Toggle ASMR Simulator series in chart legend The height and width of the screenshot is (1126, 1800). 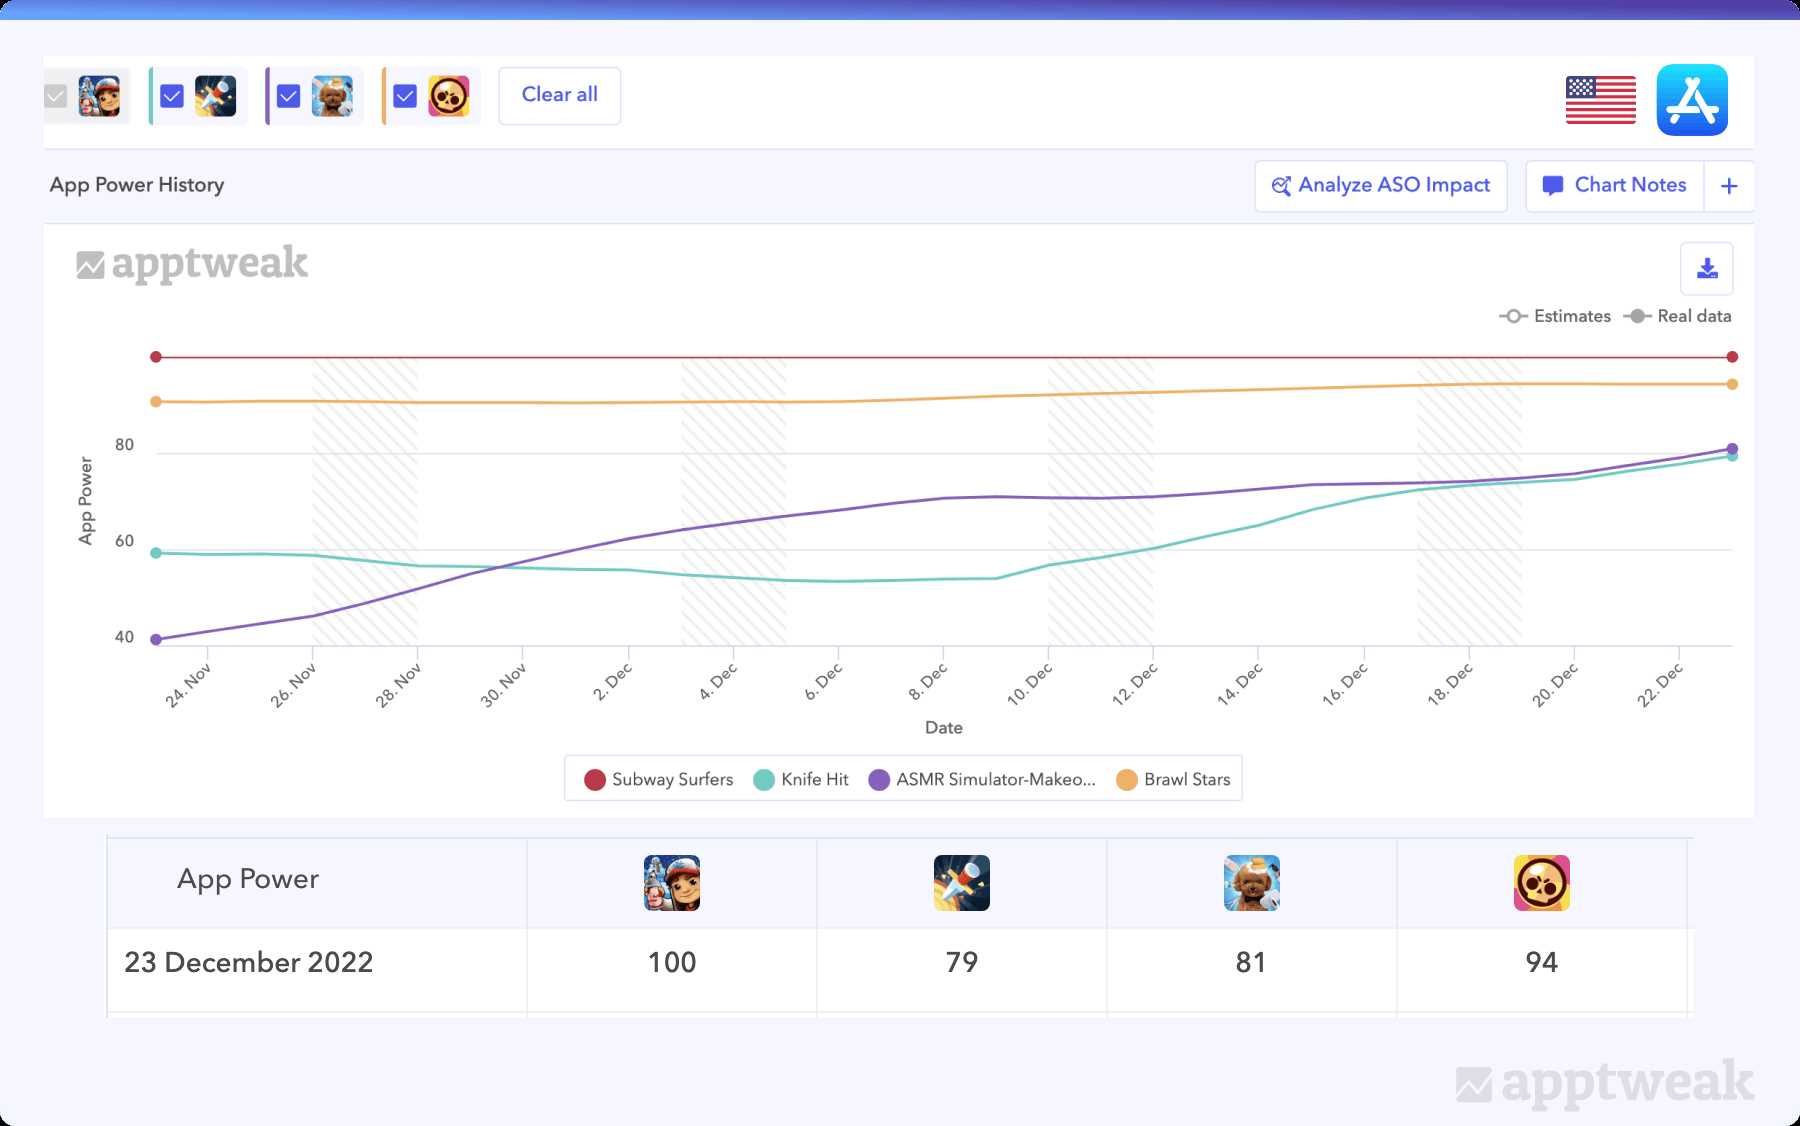pos(982,779)
